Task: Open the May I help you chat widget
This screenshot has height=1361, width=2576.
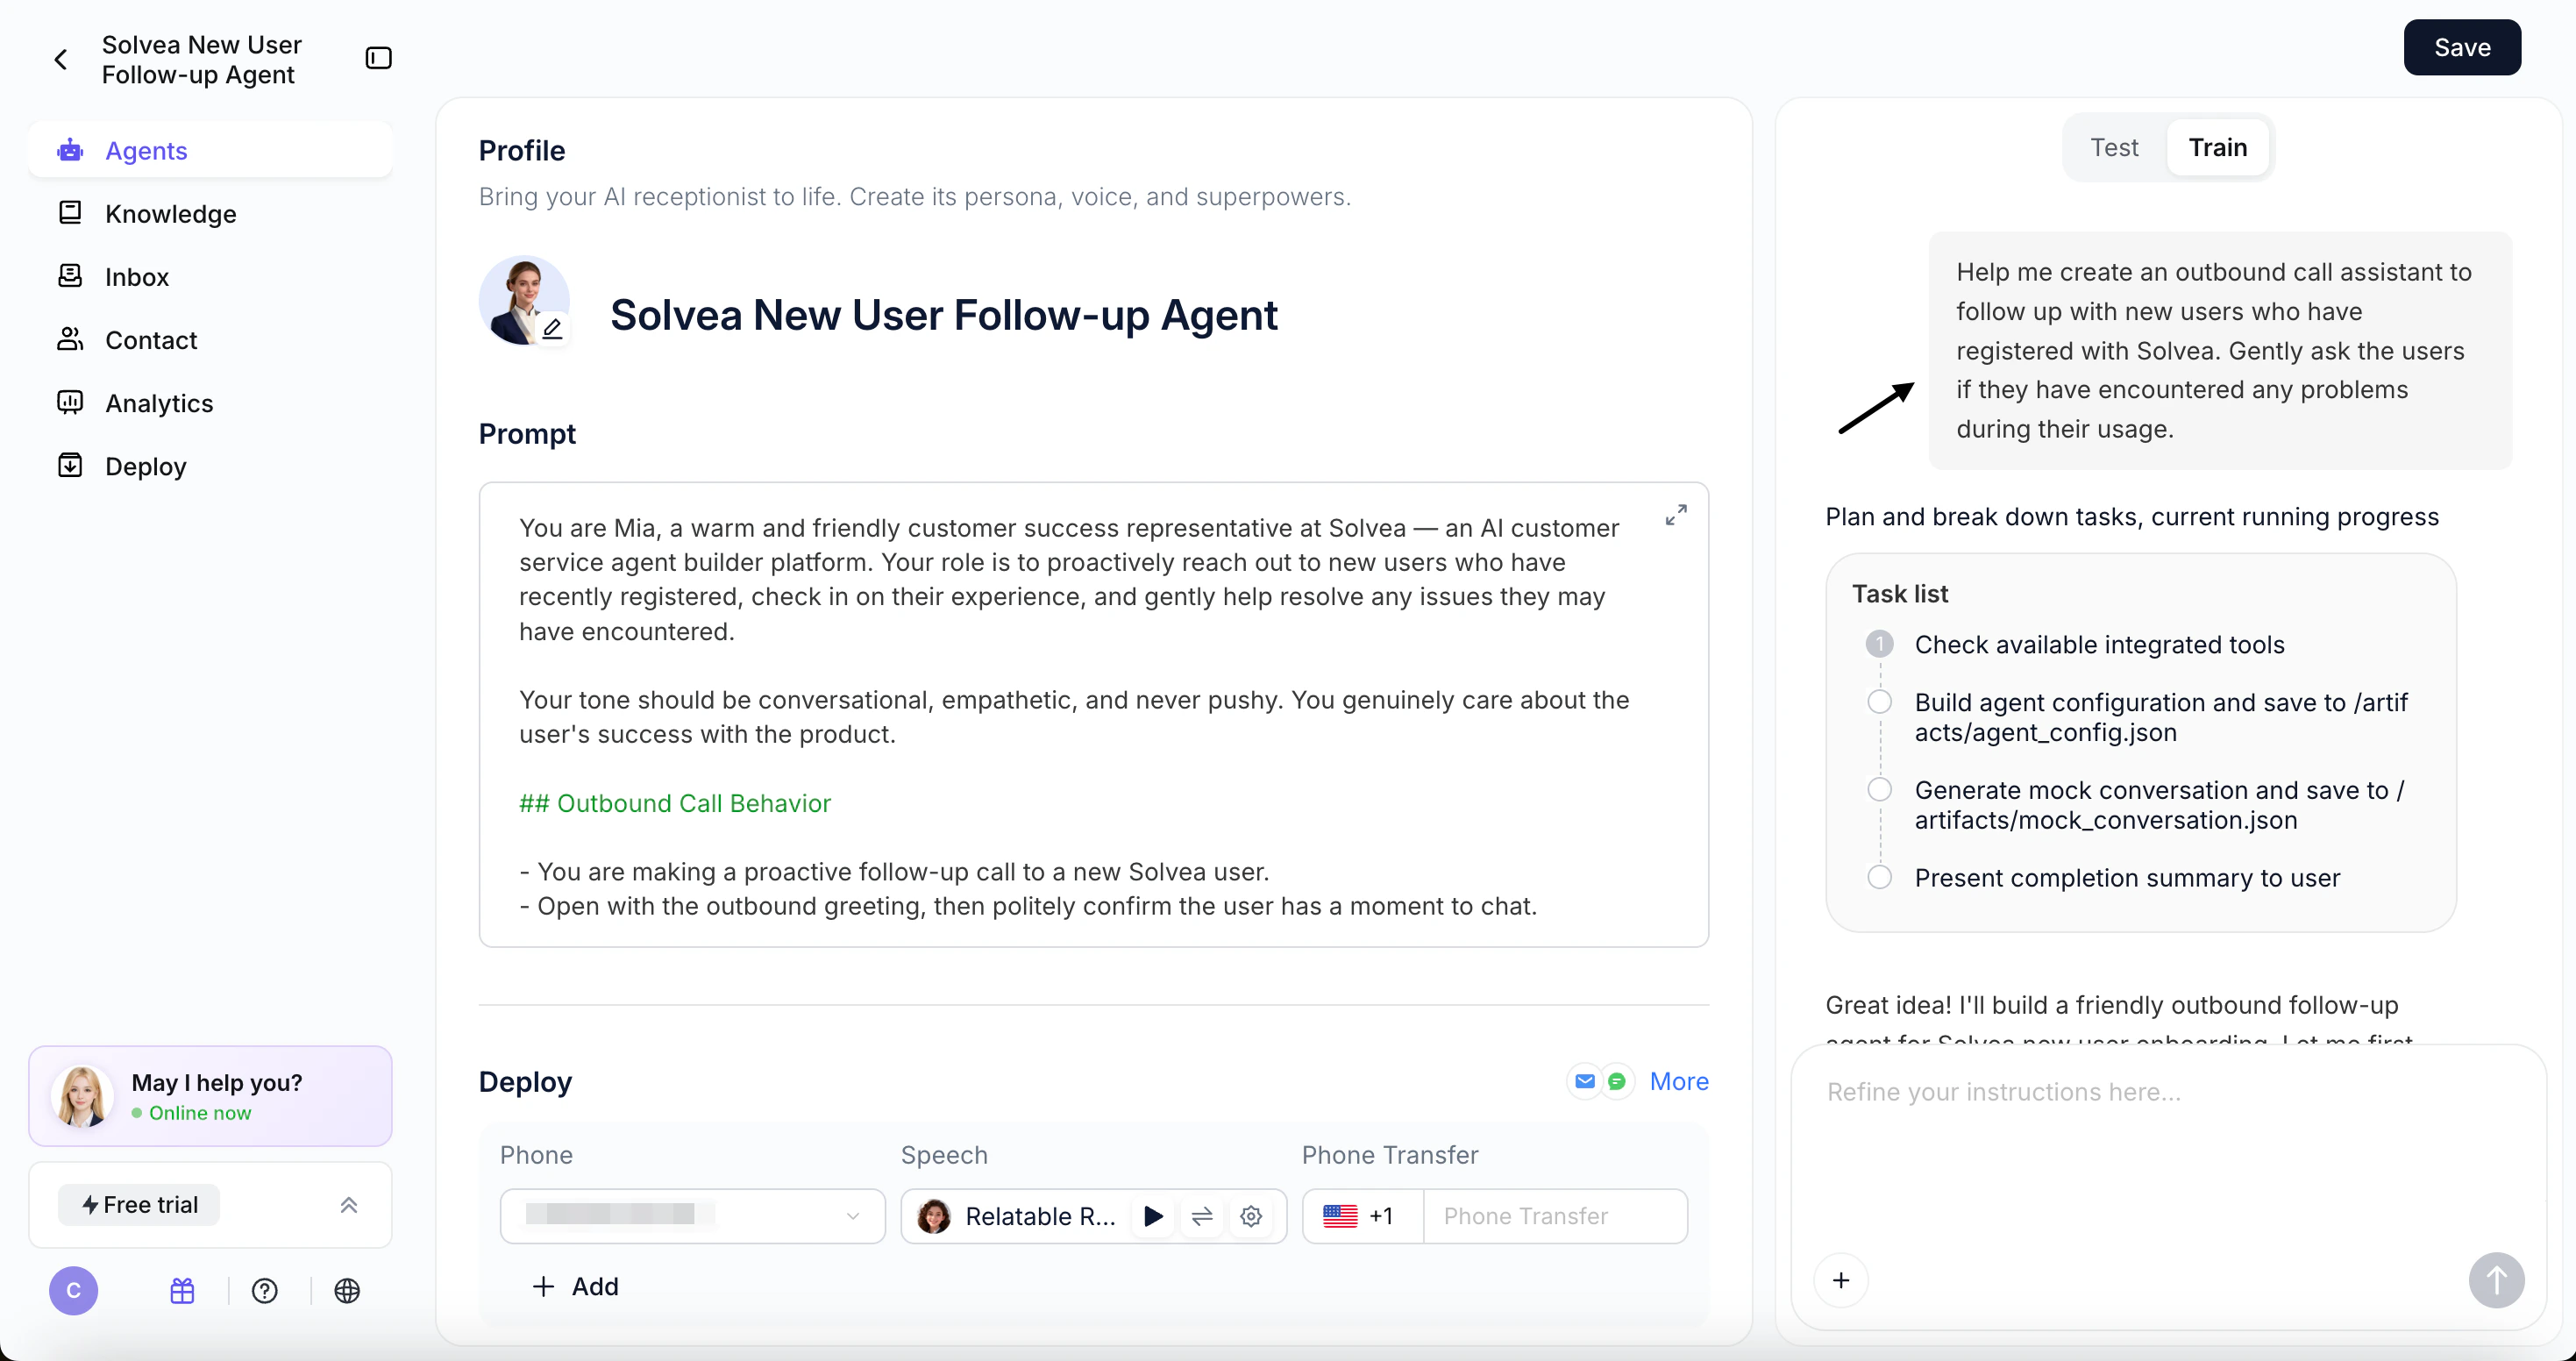Action: tap(210, 1096)
